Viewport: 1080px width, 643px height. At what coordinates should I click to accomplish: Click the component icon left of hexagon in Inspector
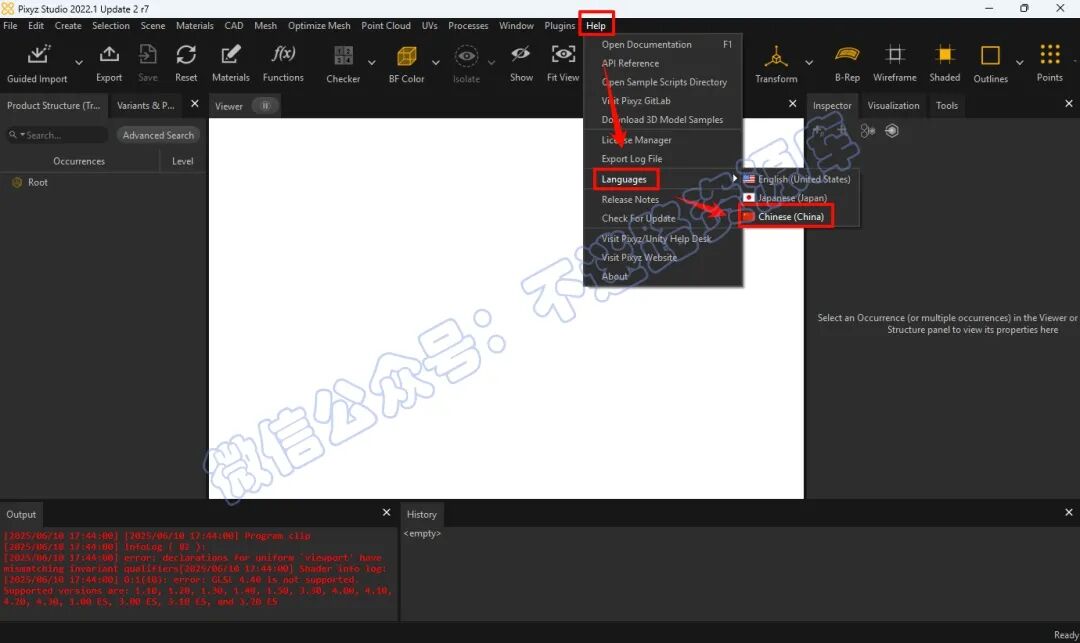click(867, 131)
